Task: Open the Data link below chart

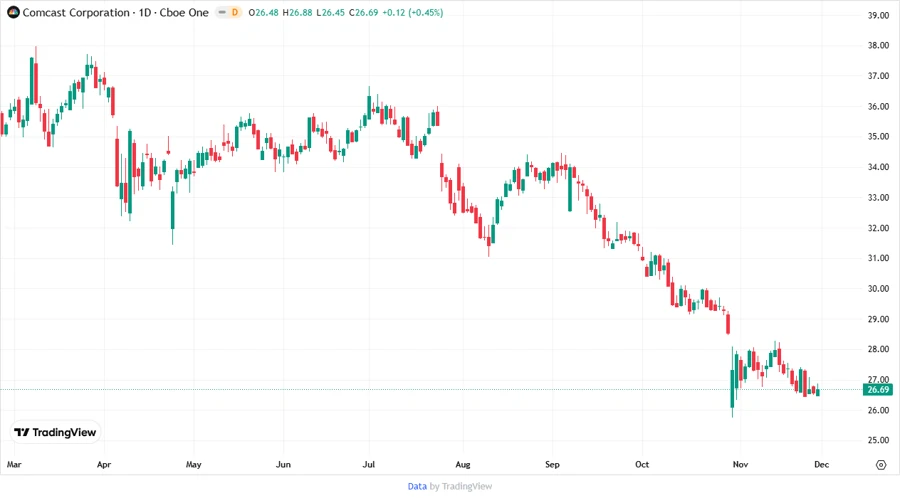Action: click(x=417, y=487)
